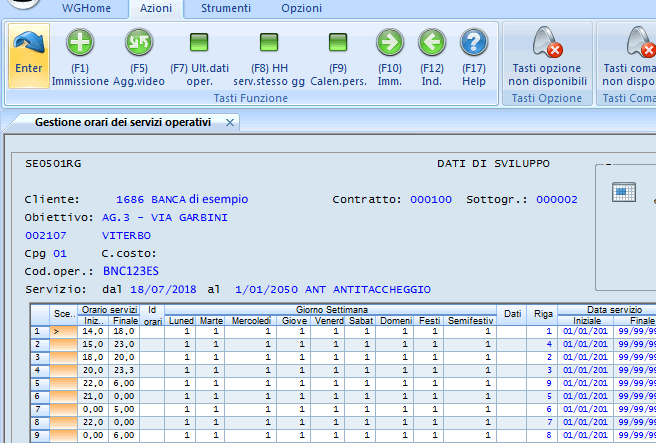Close Gestione orari dei servizi operativi tab
Viewport: 656px width, 443px height.
[x=230, y=122]
